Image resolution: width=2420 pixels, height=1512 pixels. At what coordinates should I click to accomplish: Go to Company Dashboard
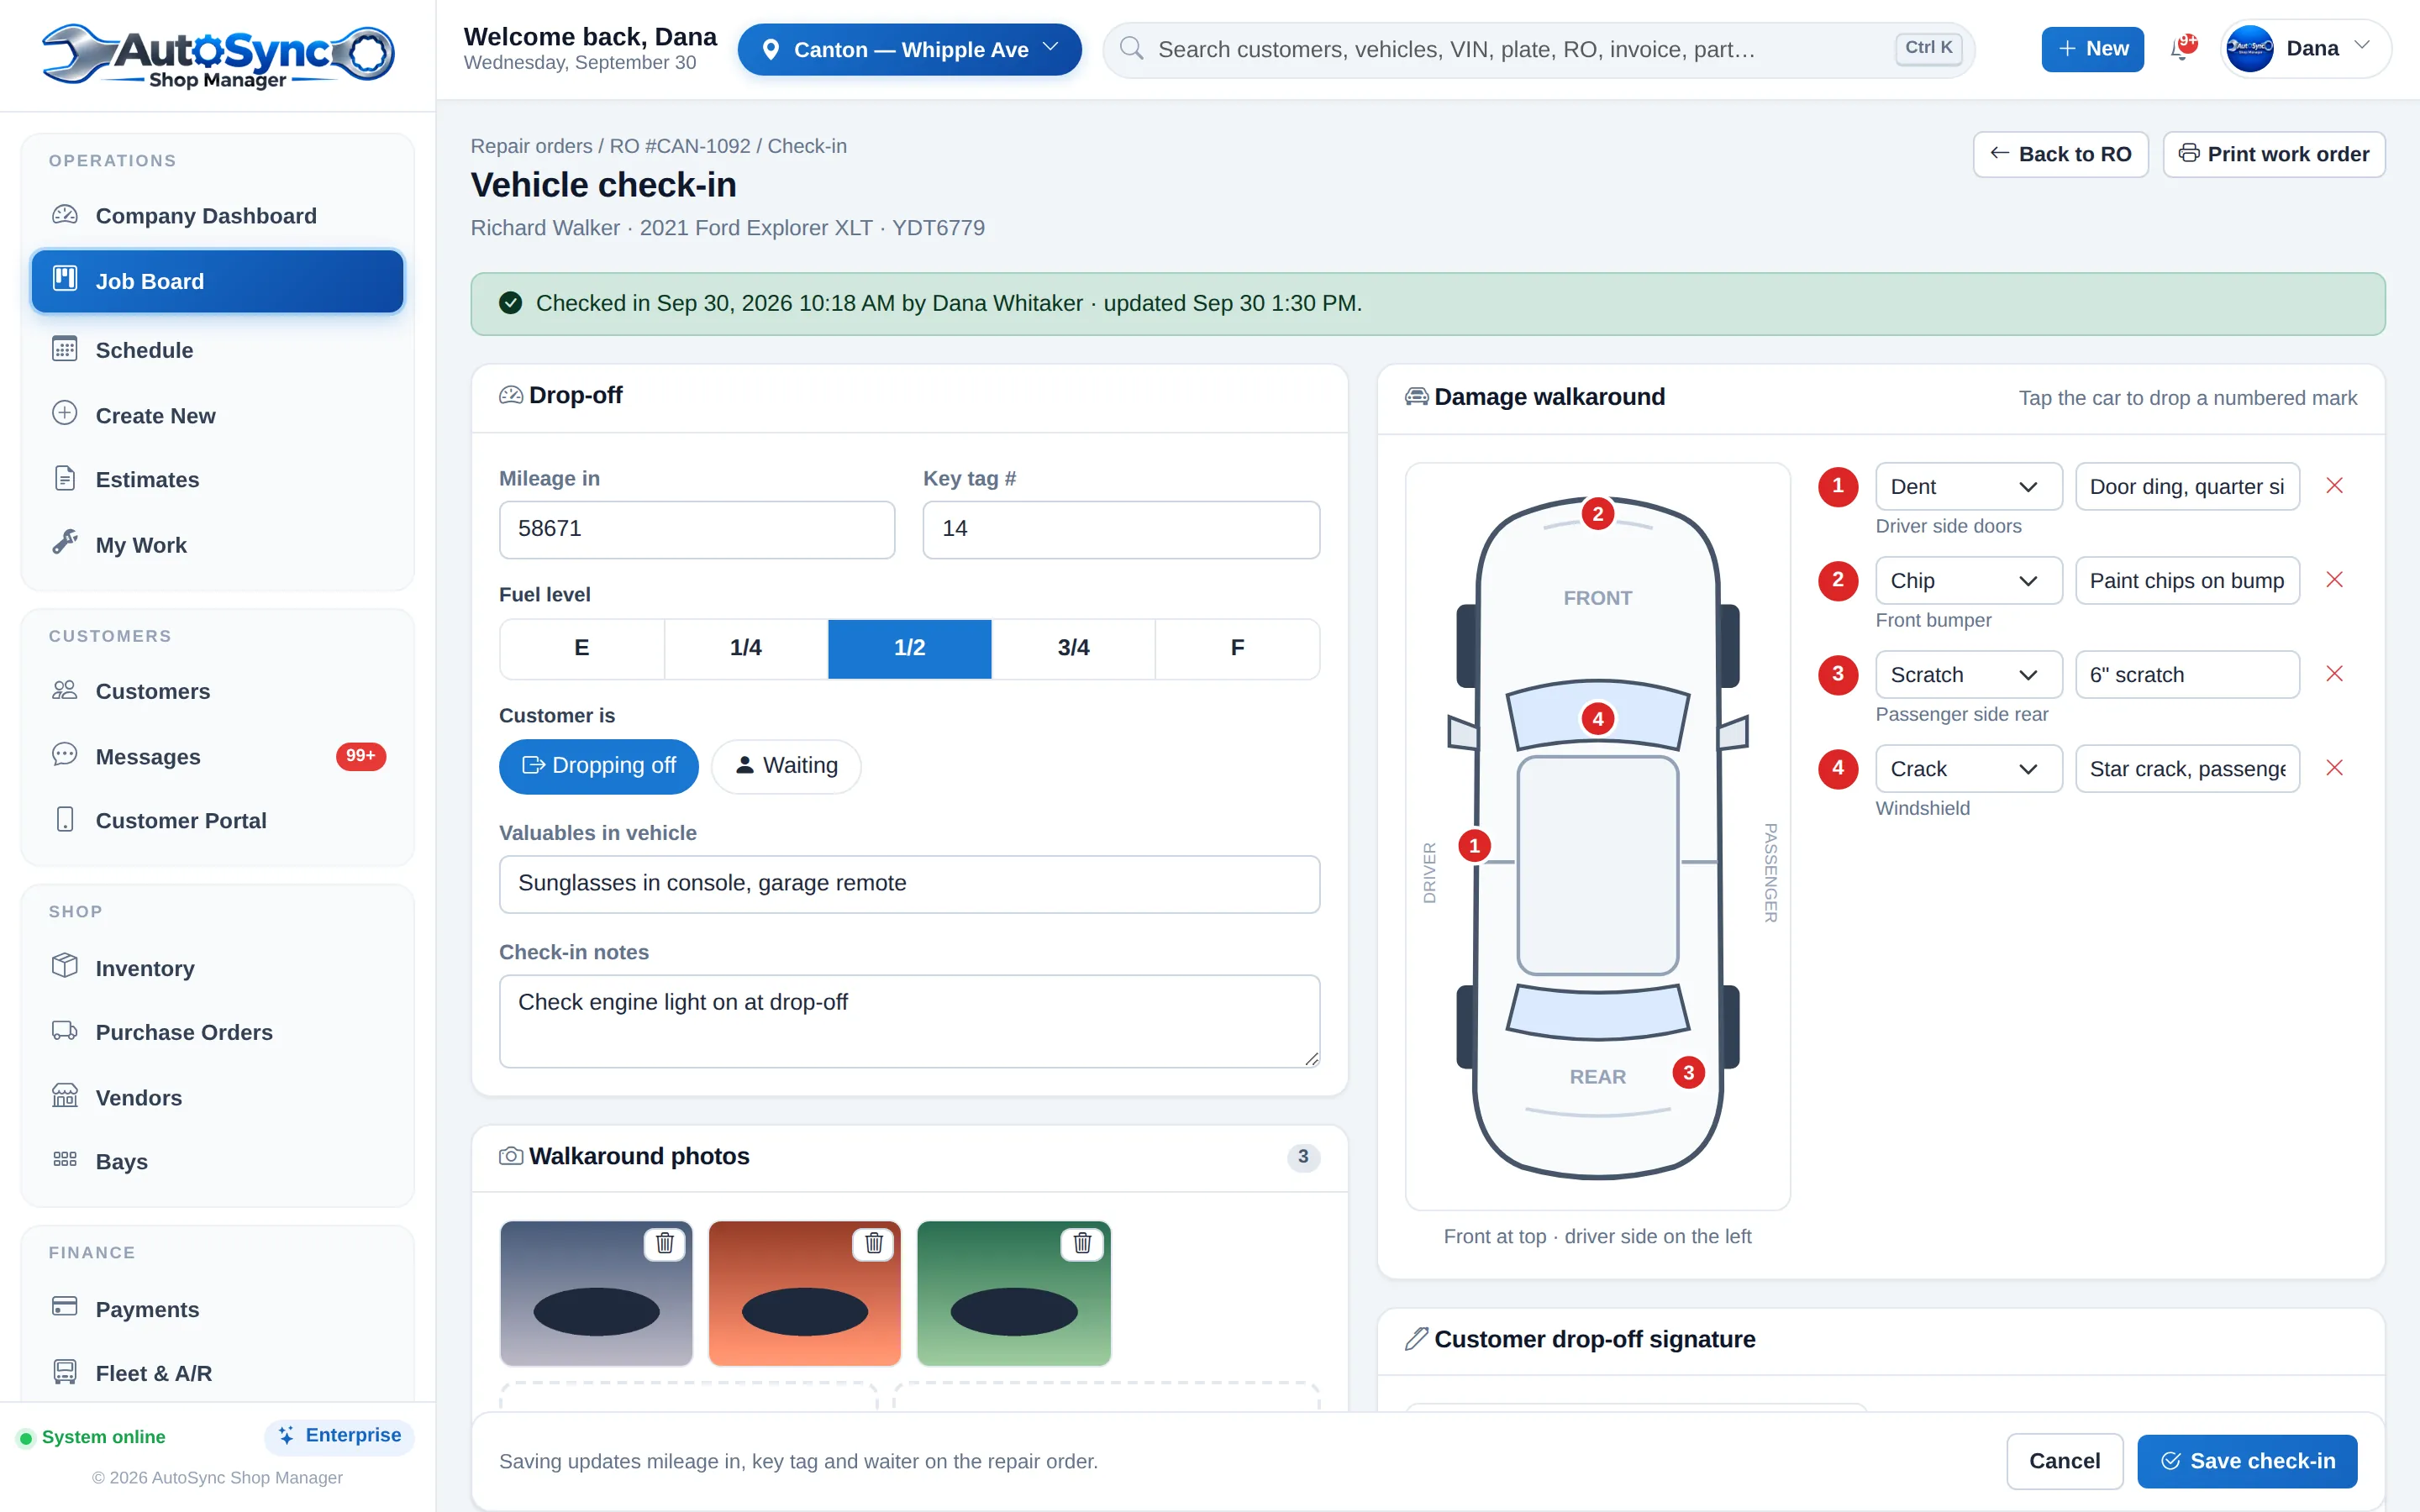click(x=218, y=215)
